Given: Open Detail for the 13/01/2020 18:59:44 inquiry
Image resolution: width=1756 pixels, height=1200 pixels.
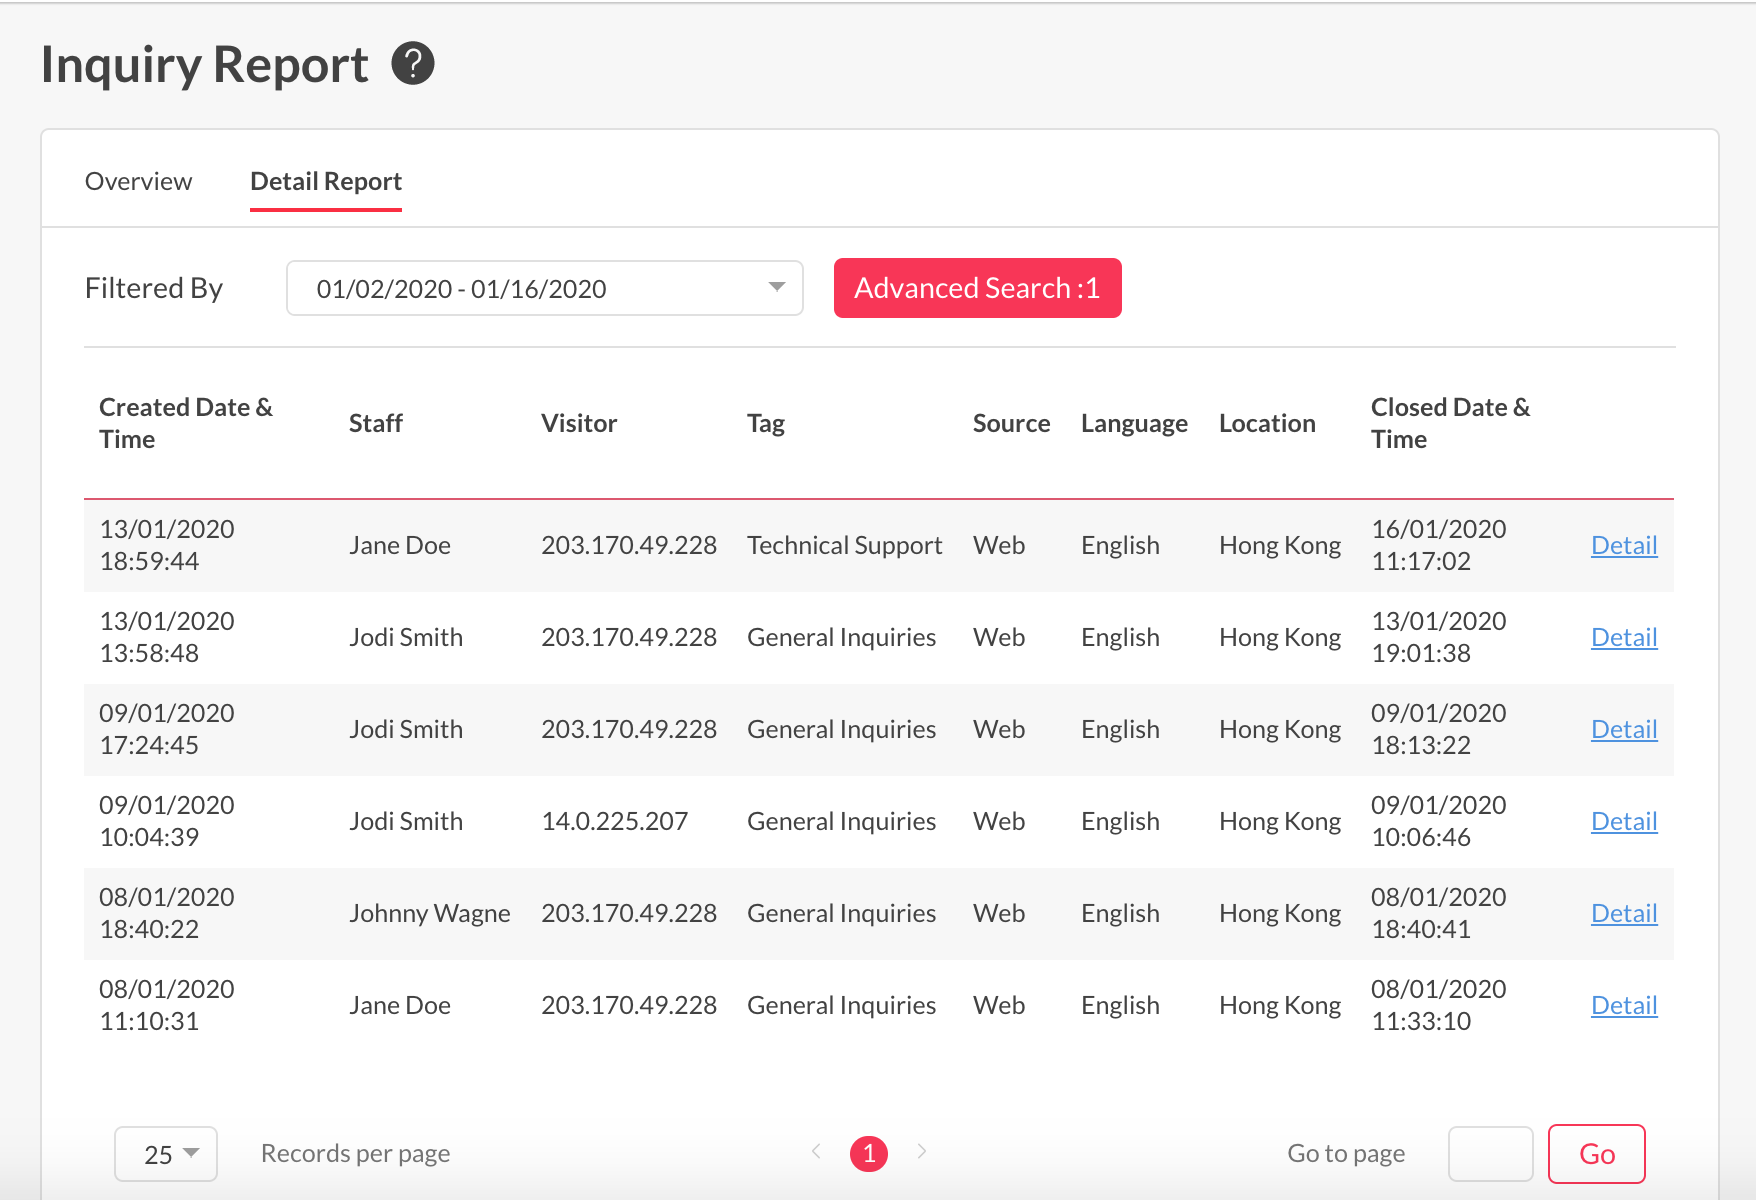Looking at the screenshot, I should click(1624, 545).
